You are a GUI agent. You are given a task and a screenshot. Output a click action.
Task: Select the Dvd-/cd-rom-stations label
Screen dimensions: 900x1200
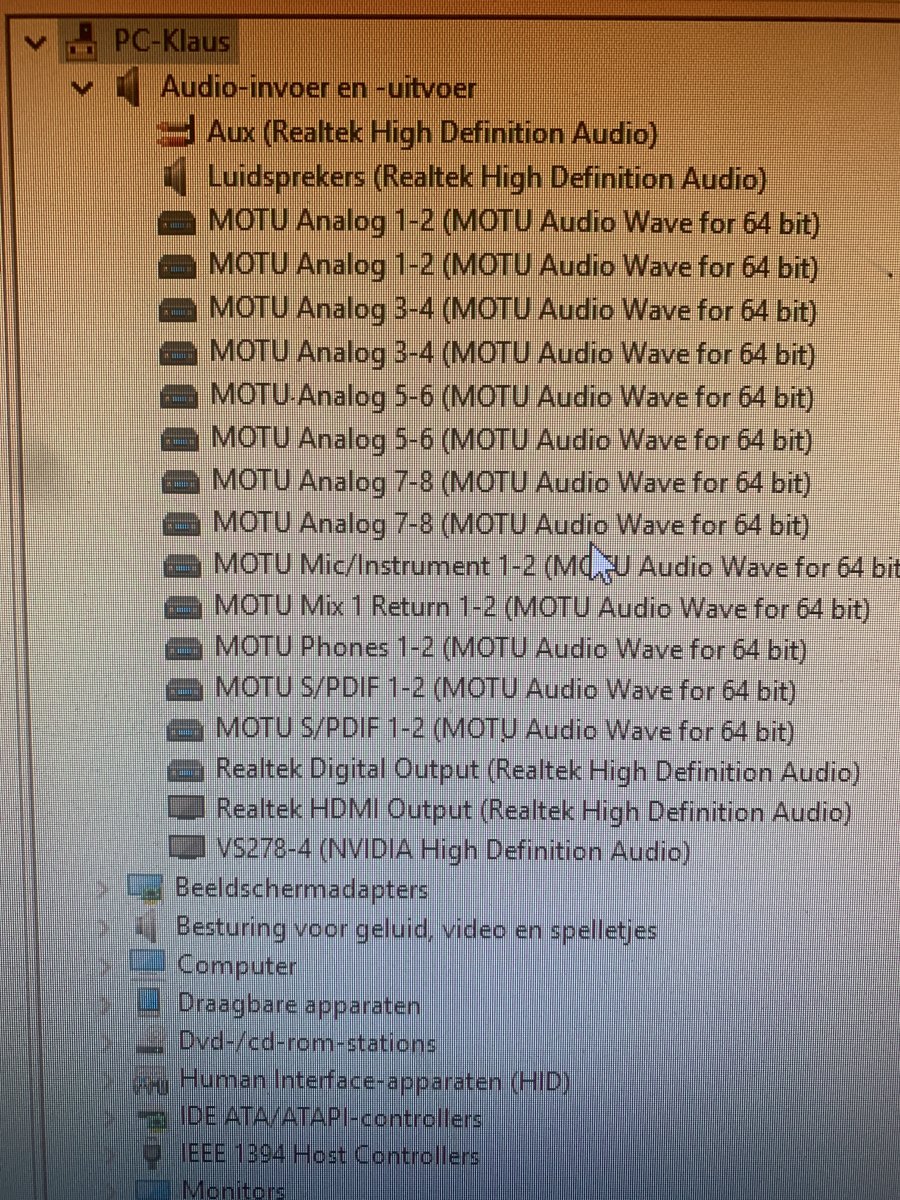coord(308,1043)
